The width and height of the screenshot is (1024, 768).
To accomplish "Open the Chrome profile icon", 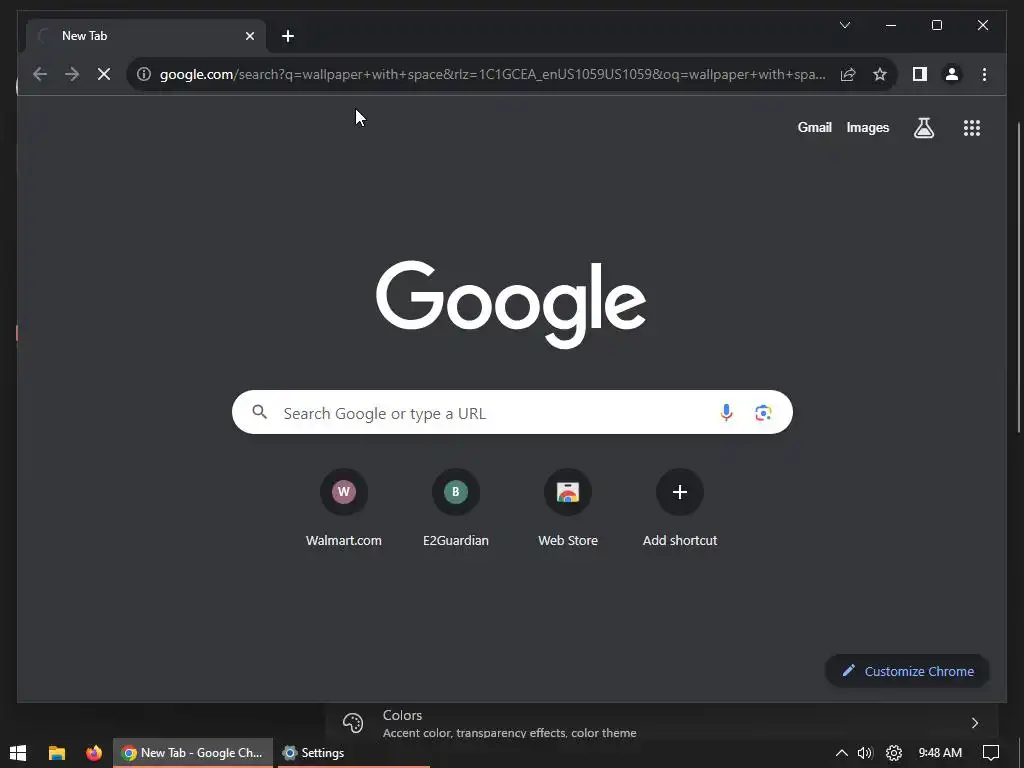I will (952, 74).
